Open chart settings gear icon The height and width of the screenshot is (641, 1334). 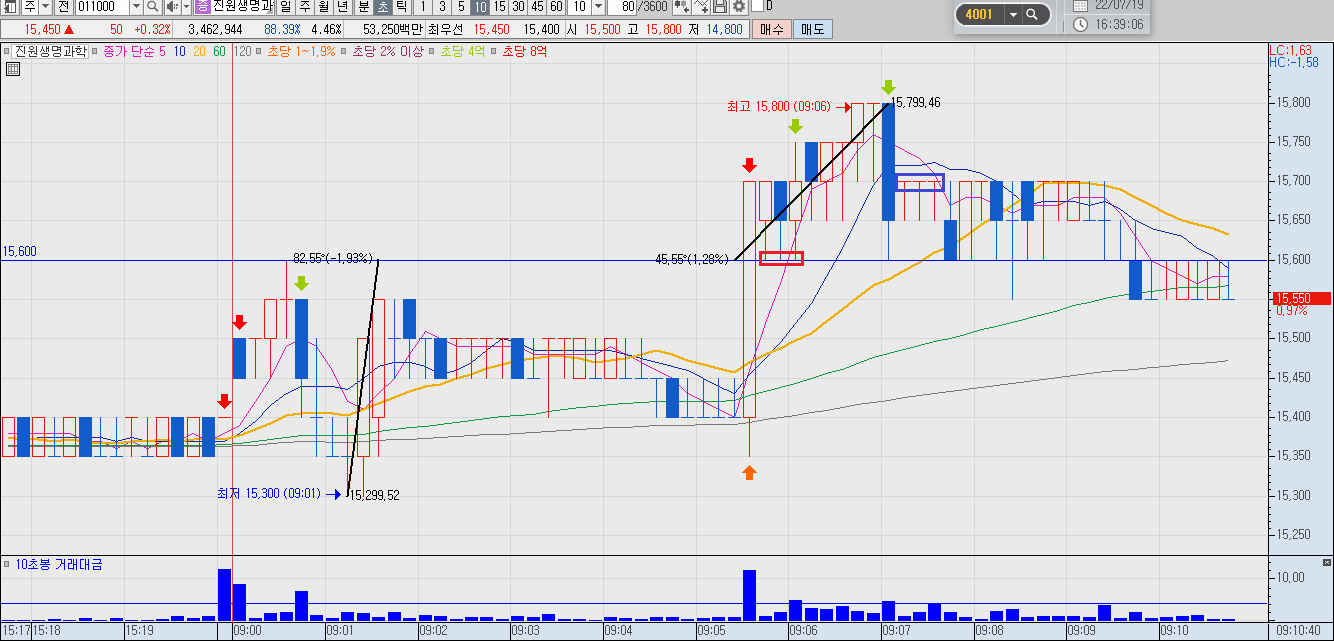(739, 7)
